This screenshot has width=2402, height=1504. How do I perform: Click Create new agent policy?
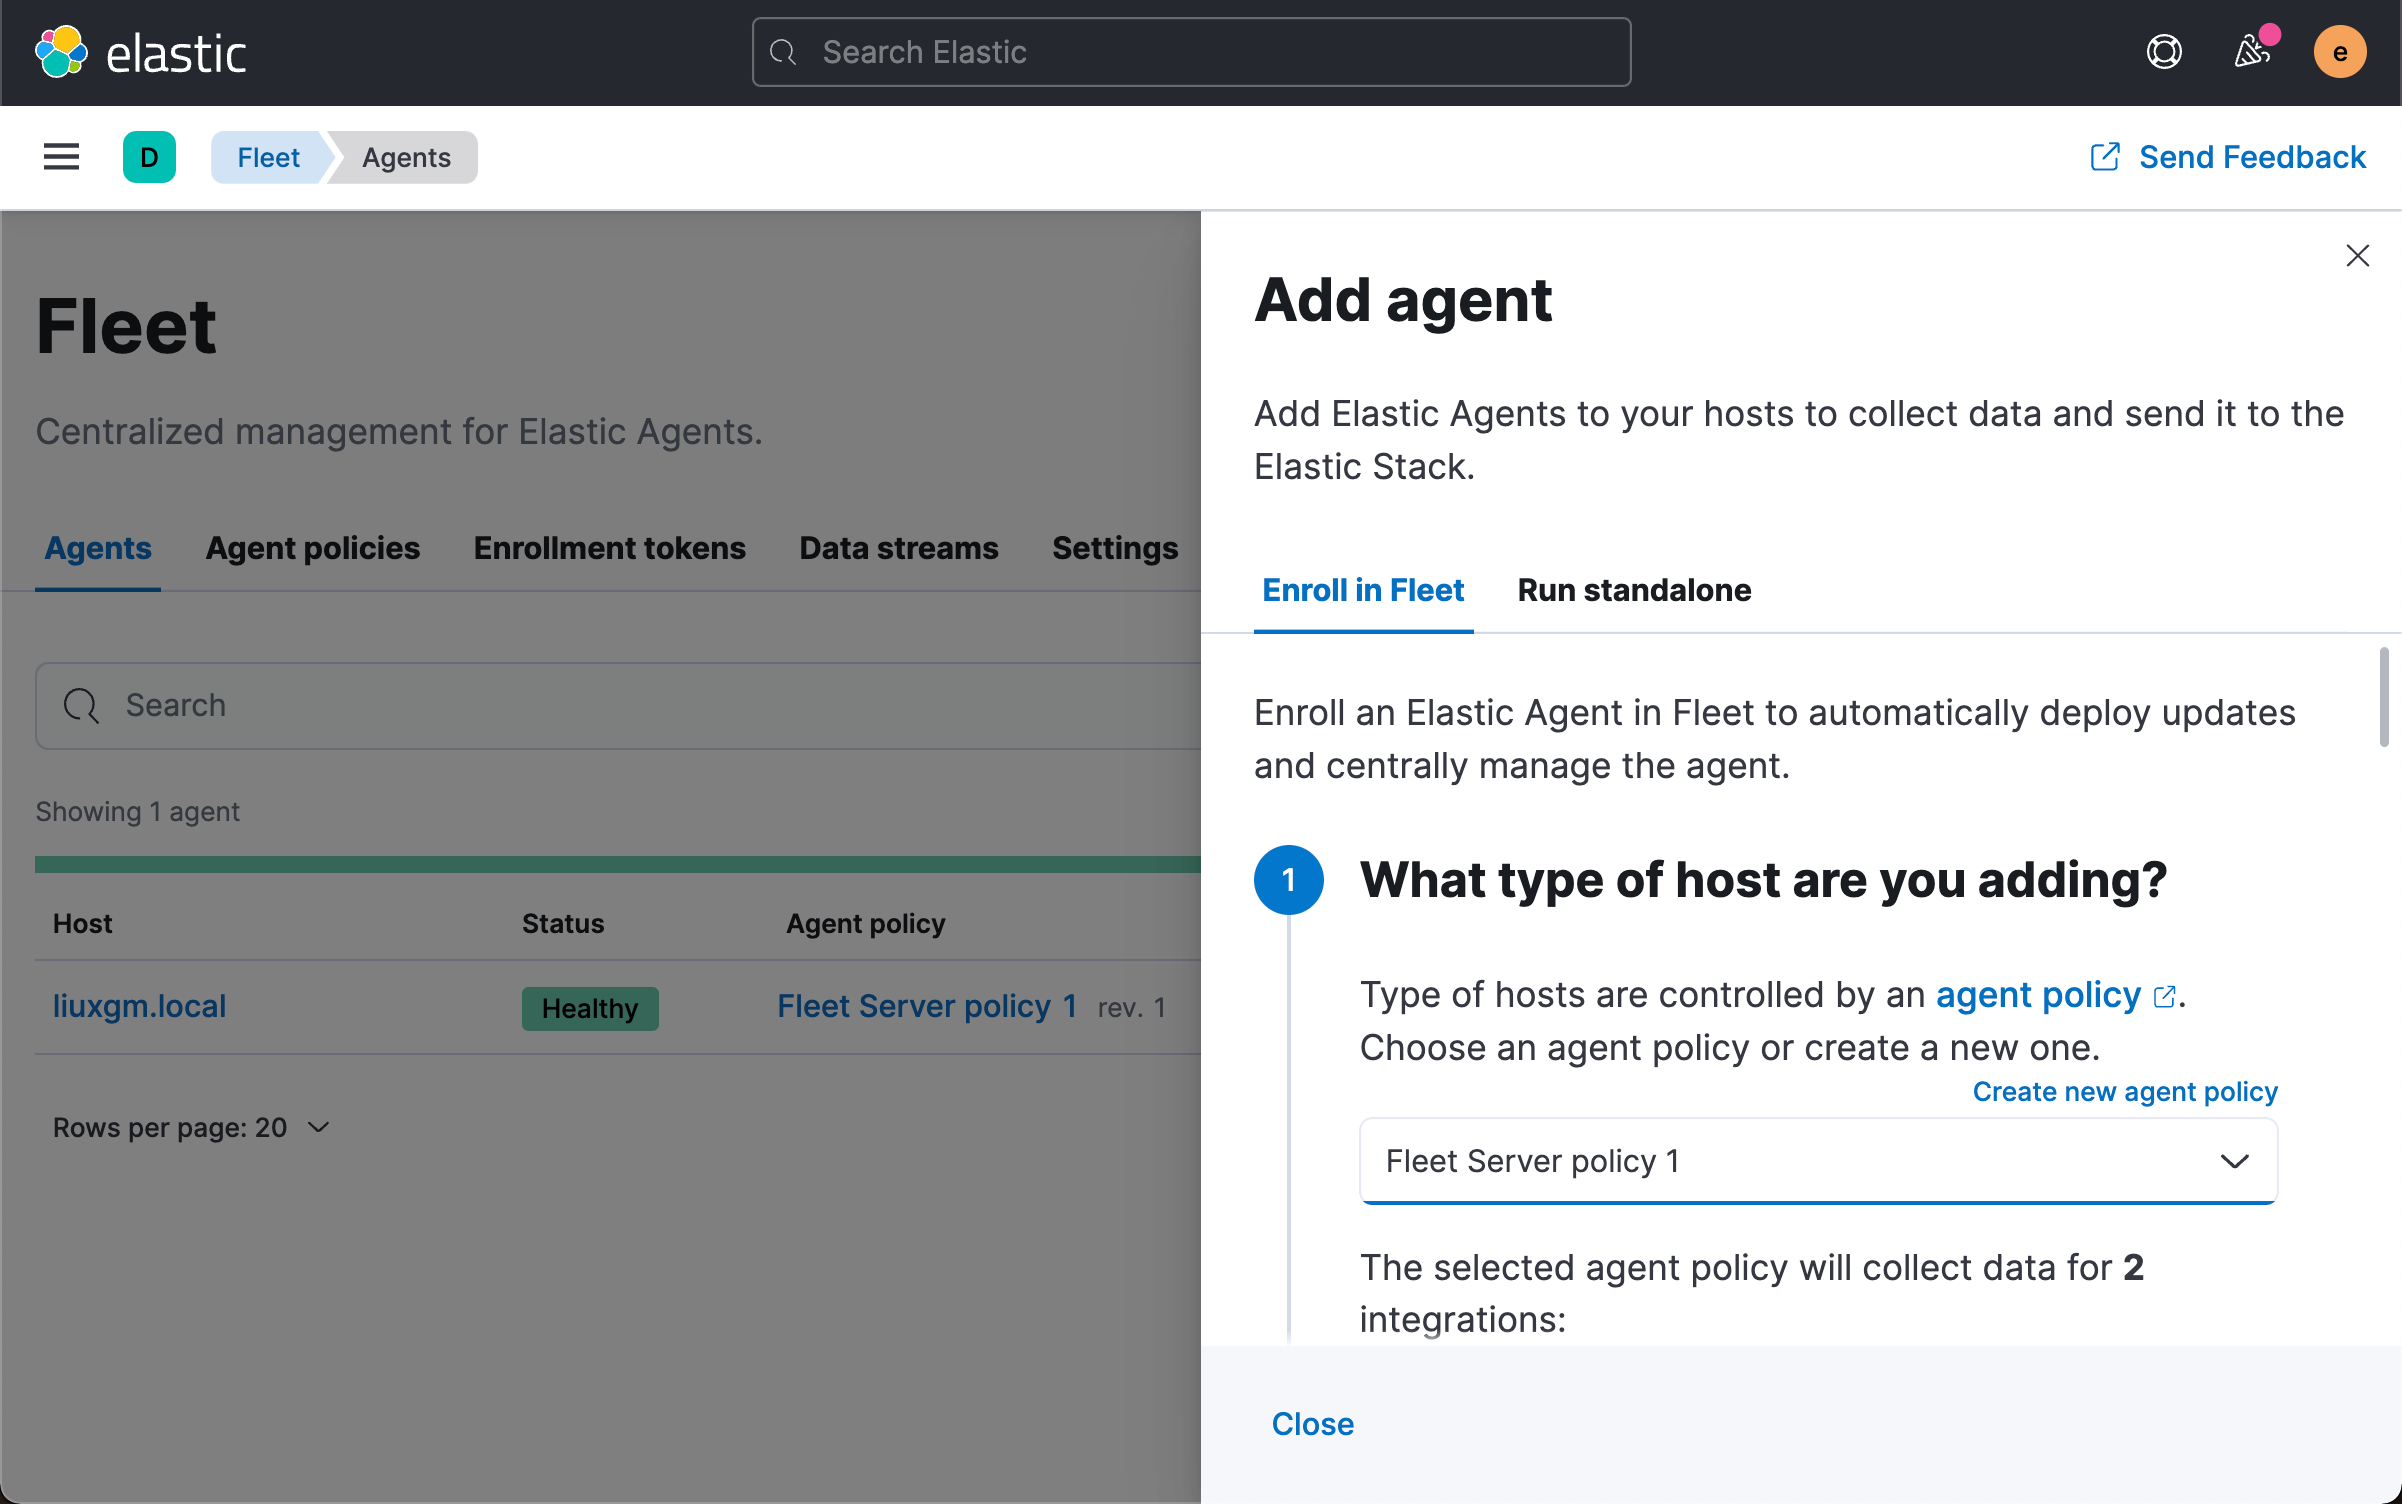2124,1091
